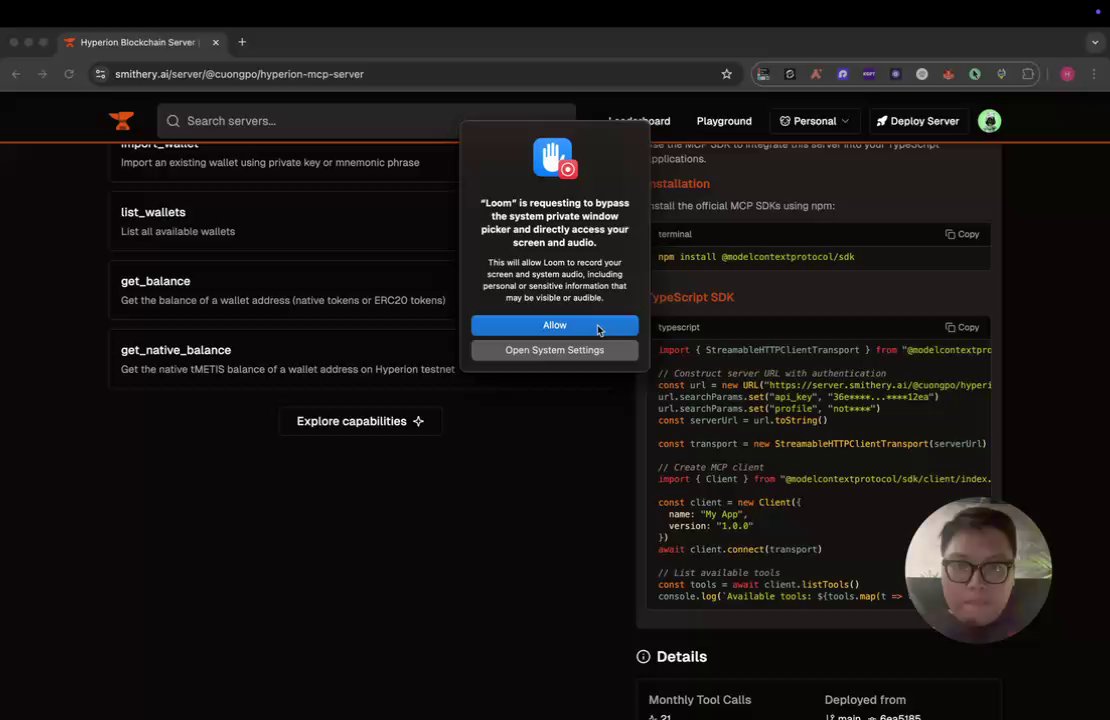Click the Deploy Server button
The image size is (1110, 720).
point(917,121)
